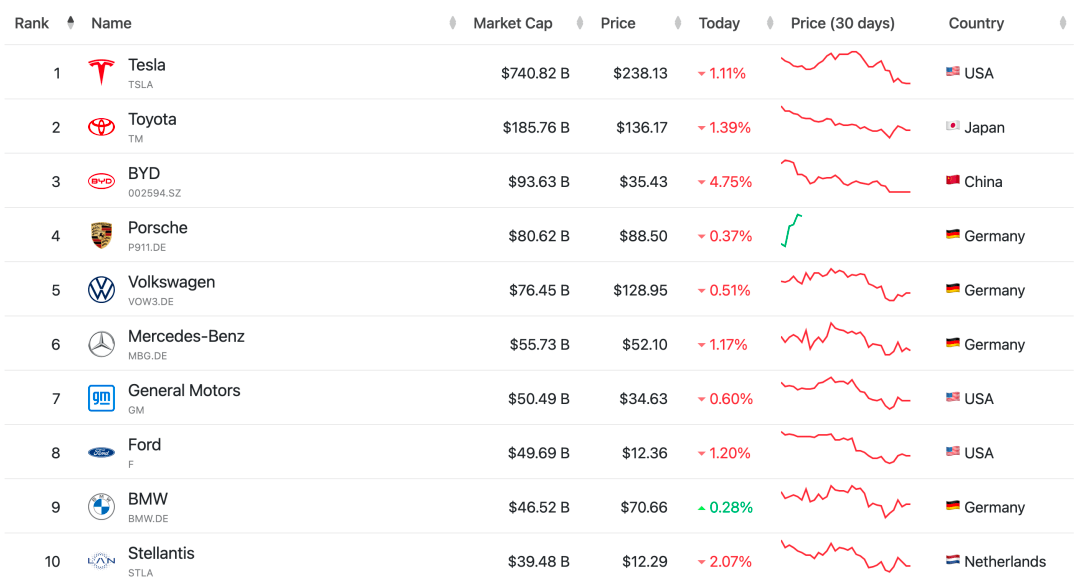1080x586 pixels.
Task: Open the Volkswagen company link
Action: click(171, 282)
